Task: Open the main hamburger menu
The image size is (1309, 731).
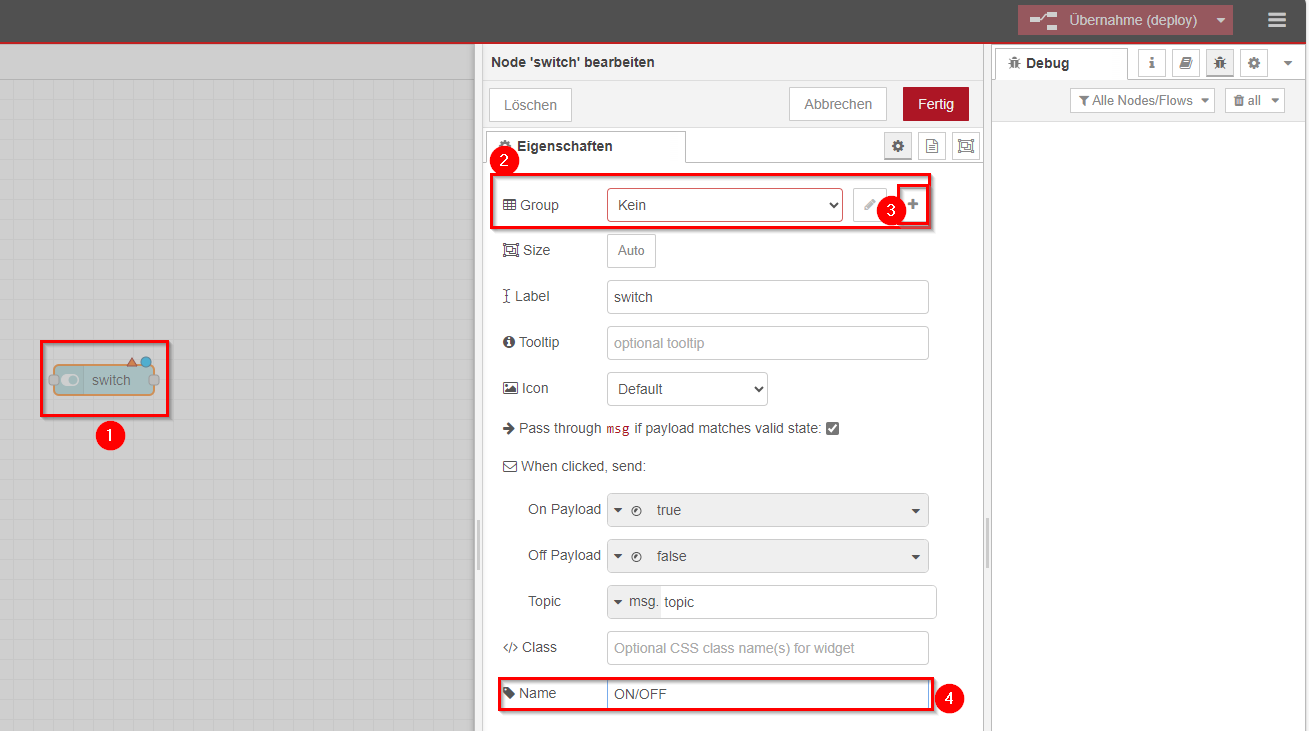Action: pos(1277,19)
